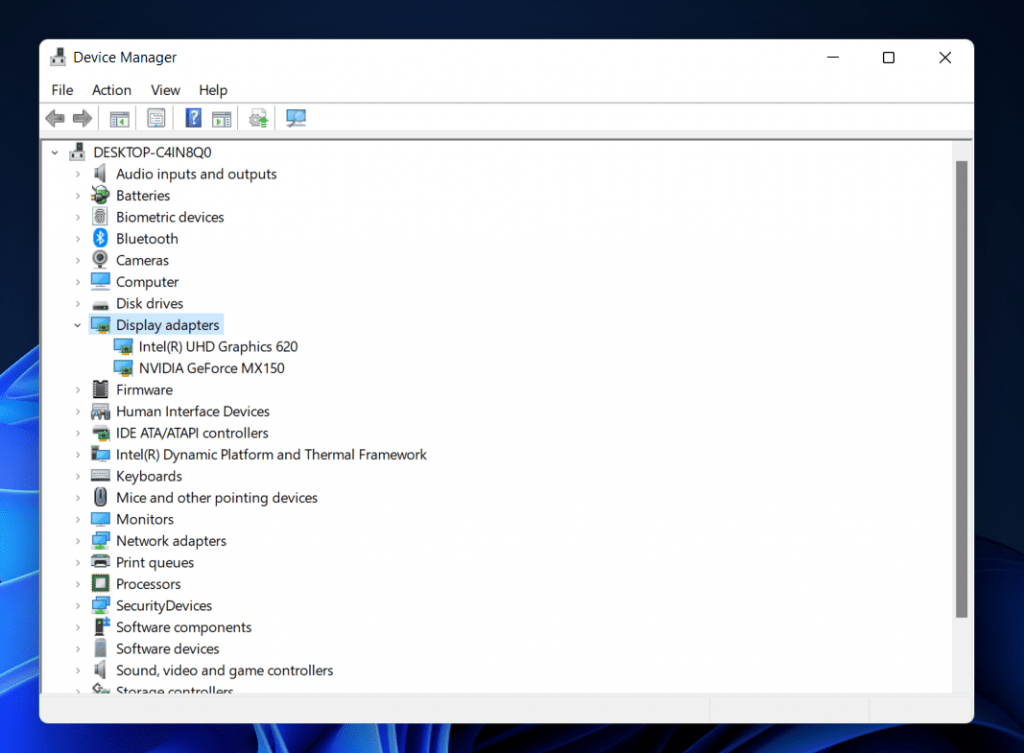This screenshot has width=1024, height=753.
Task: Expand the Network adapters category
Action: (77, 541)
